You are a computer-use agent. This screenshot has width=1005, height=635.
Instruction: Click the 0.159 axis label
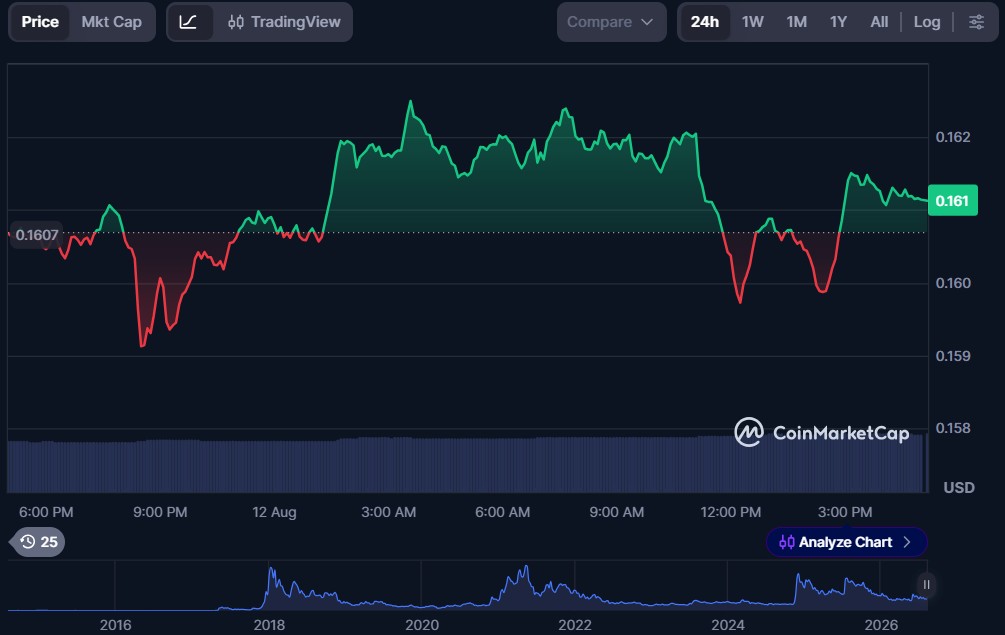pyautogui.click(x=952, y=356)
